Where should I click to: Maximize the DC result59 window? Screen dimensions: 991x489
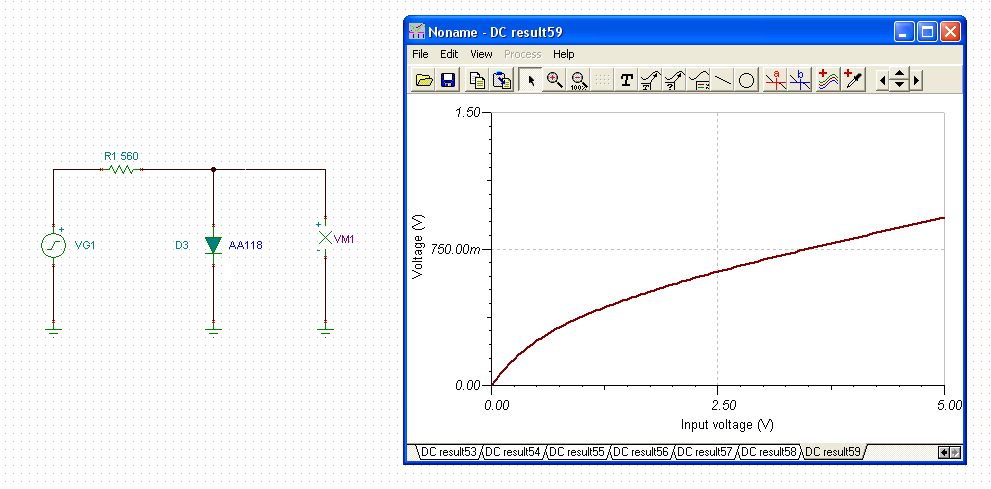pos(928,32)
